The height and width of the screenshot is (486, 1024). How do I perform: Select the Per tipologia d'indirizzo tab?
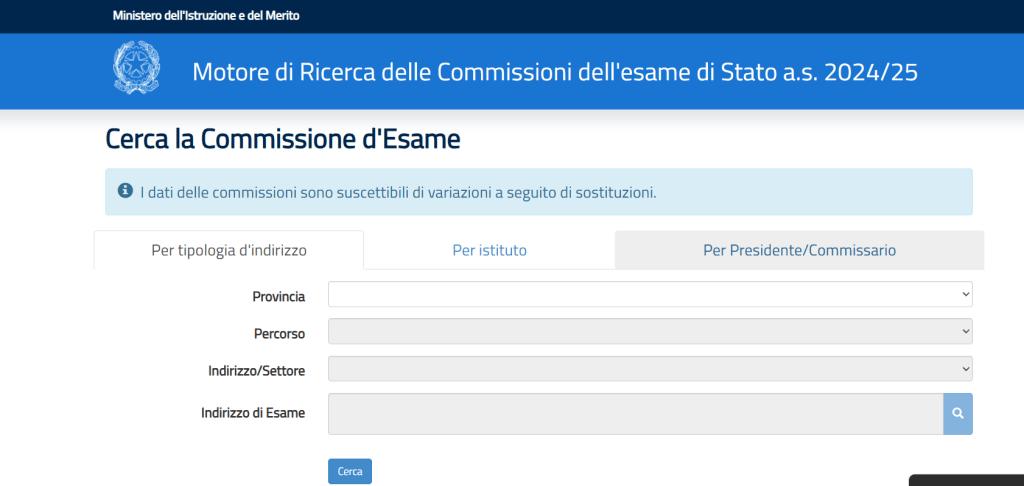pyautogui.click(x=229, y=250)
